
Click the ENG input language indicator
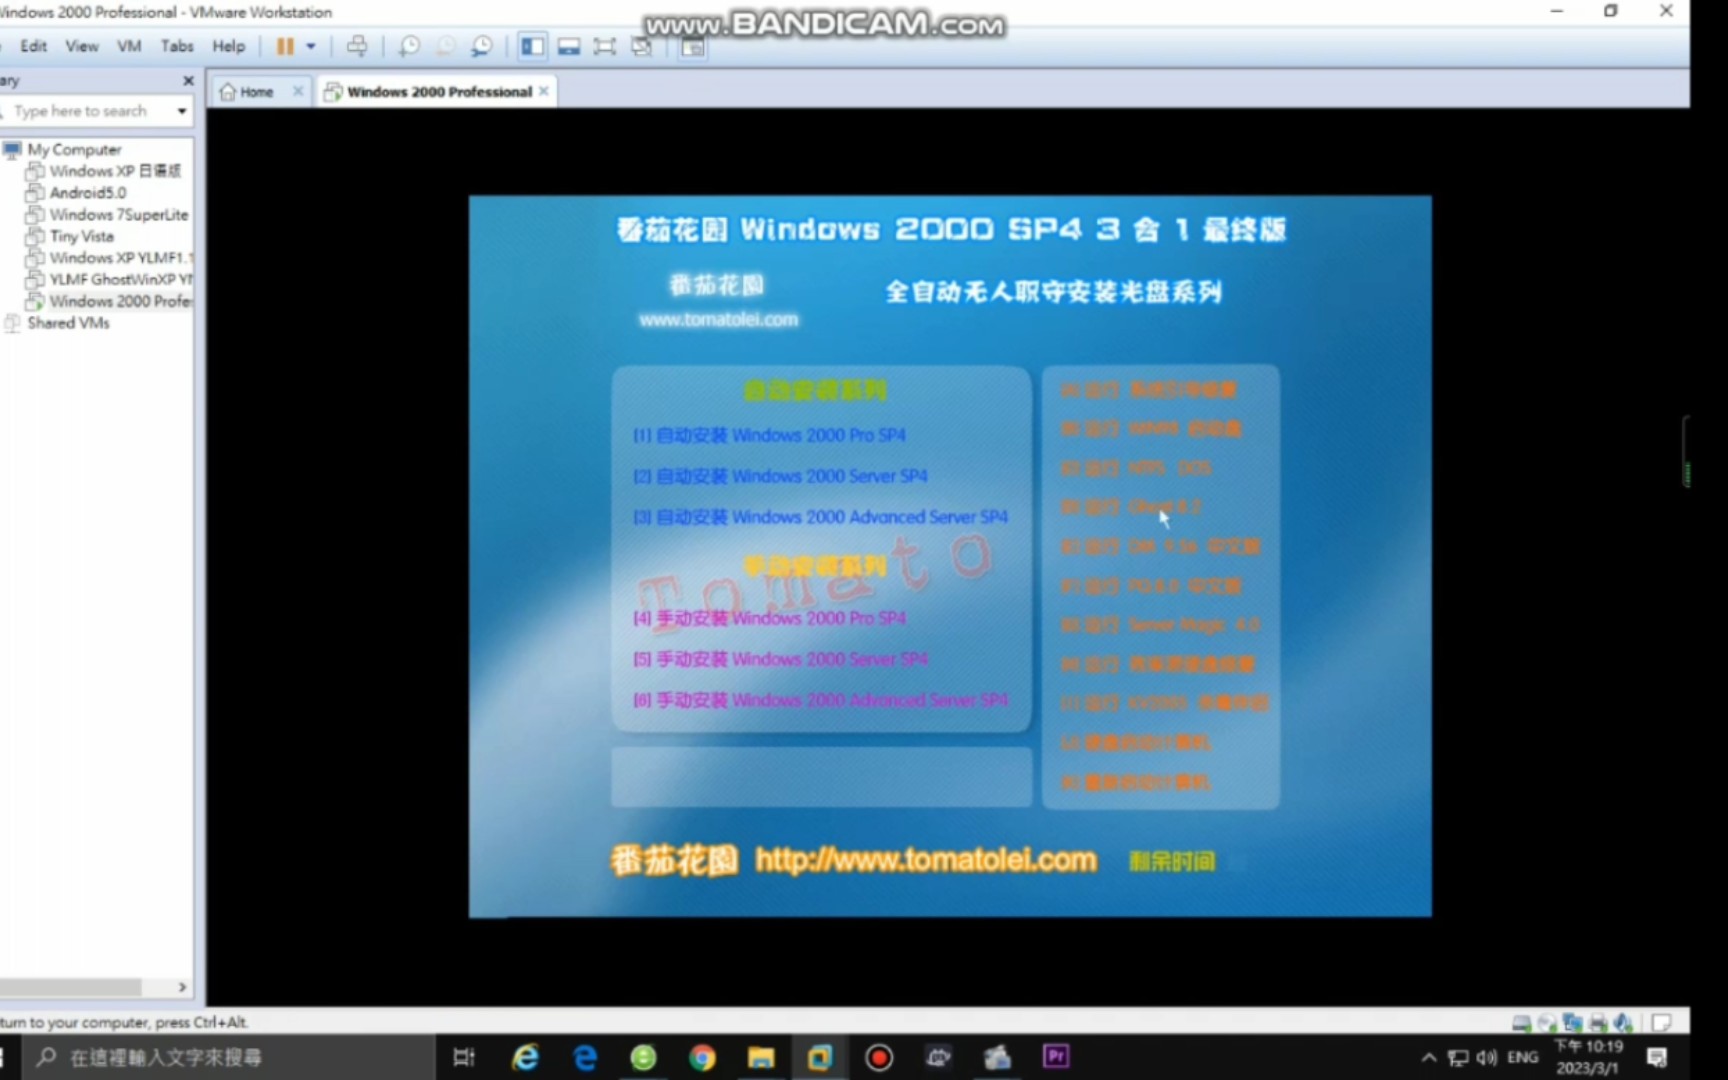(1523, 1057)
